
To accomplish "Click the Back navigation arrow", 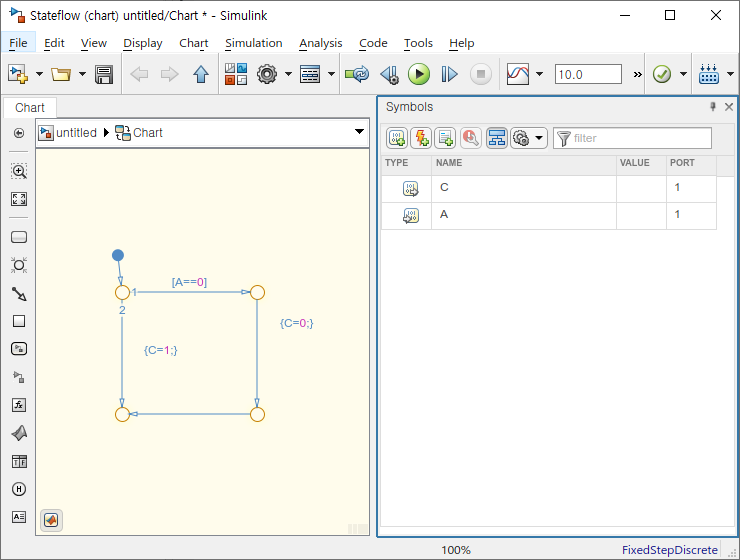I will (x=139, y=74).
